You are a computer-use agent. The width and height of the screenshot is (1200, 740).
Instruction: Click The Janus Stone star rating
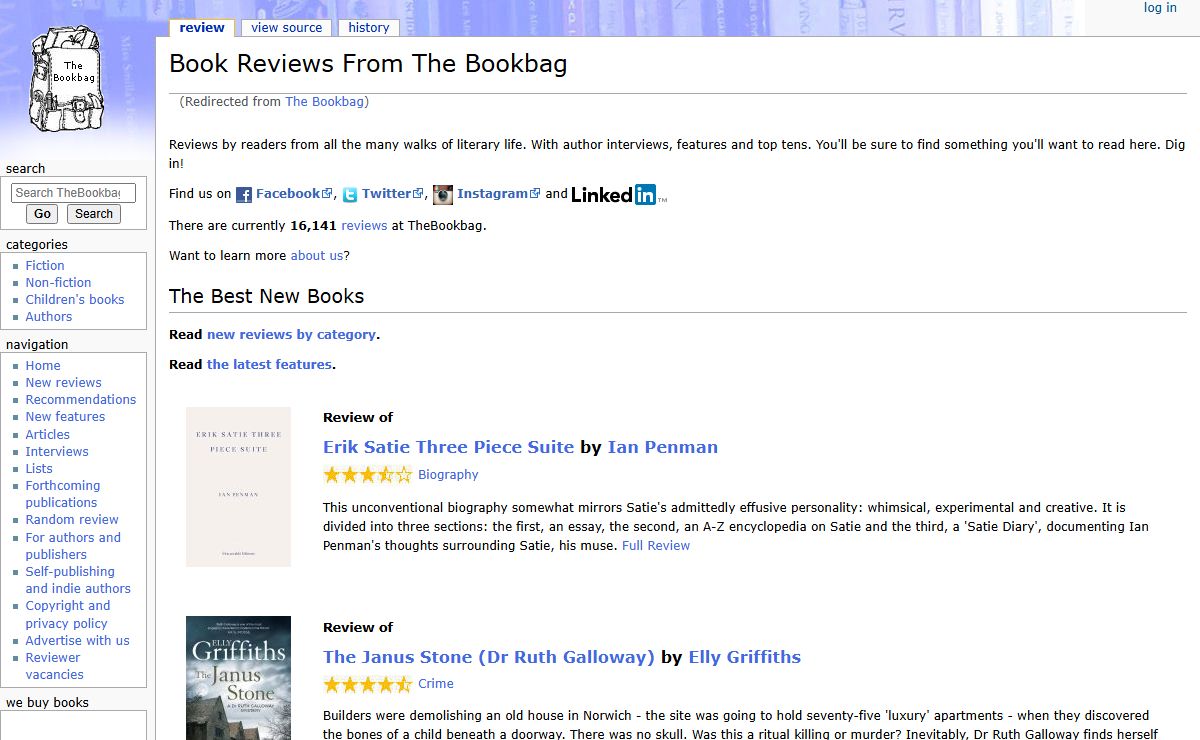click(367, 685)
